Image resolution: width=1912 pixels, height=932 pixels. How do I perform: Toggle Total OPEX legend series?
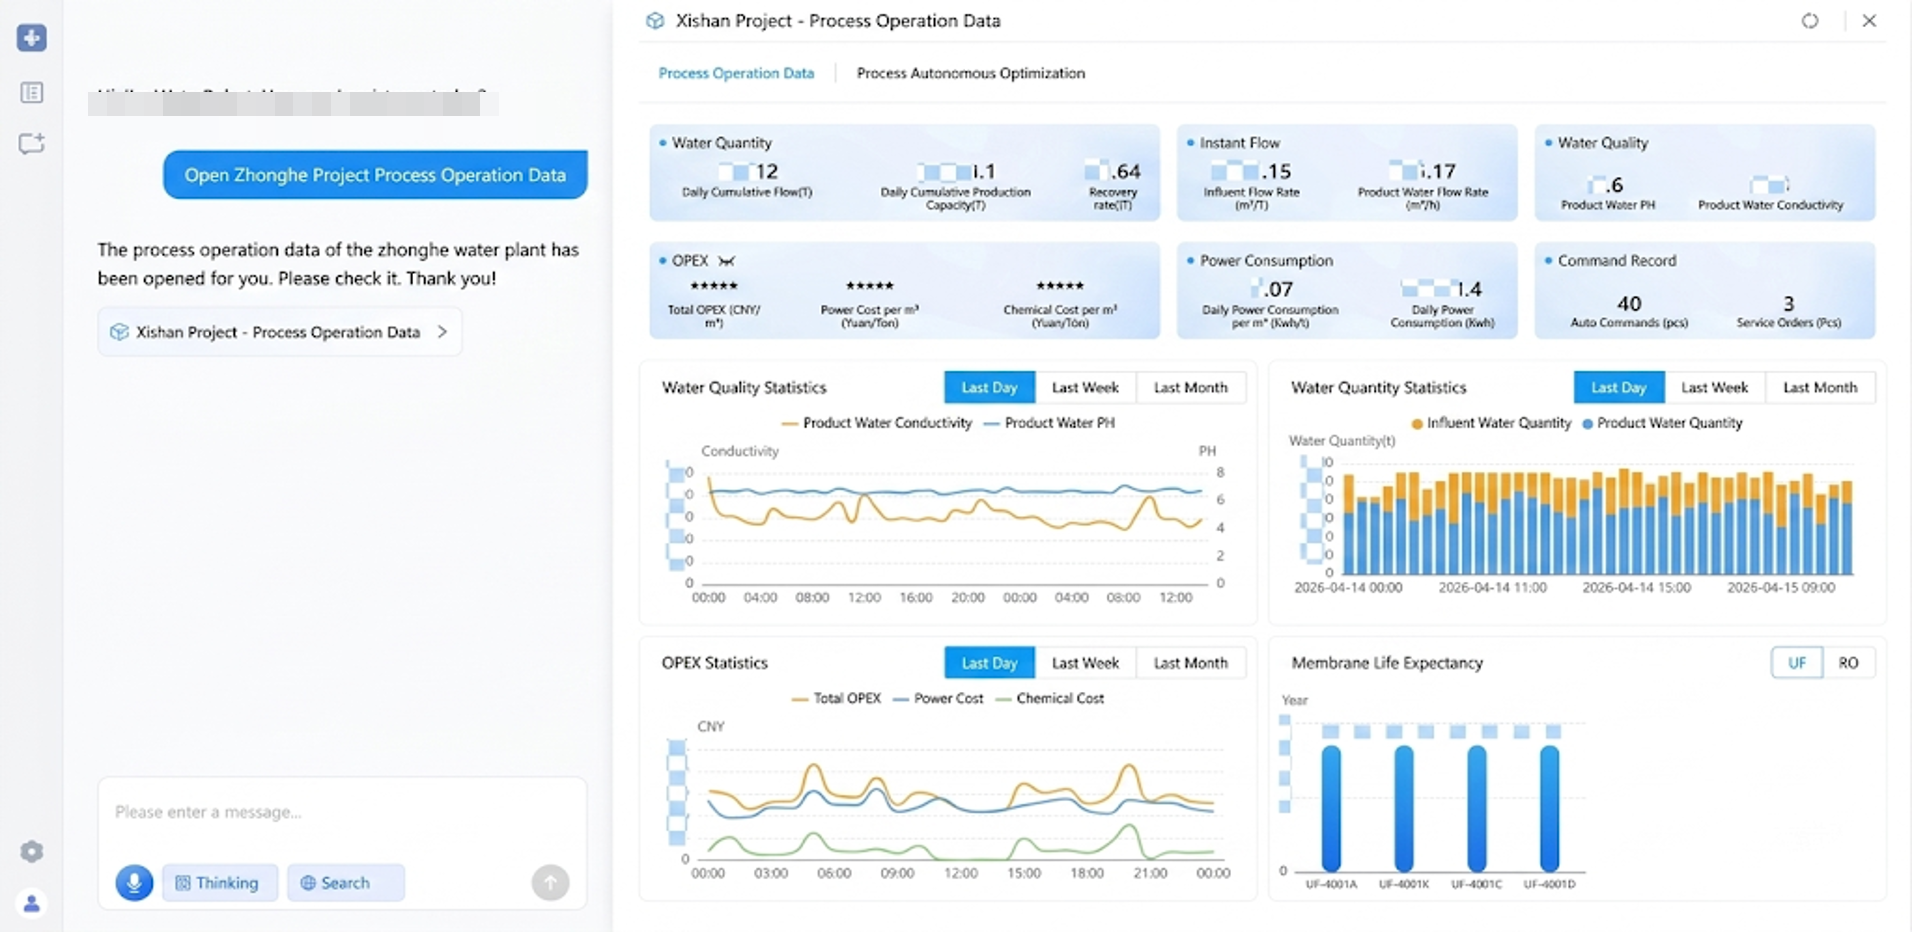(836, 699)
